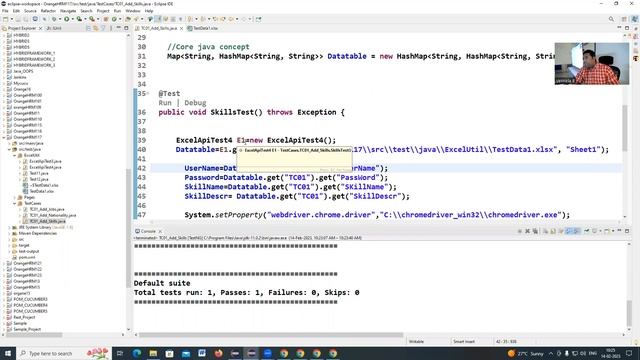640x360 pixels.
Task: Expand JRE System Library node
Action: coord(10,227)
